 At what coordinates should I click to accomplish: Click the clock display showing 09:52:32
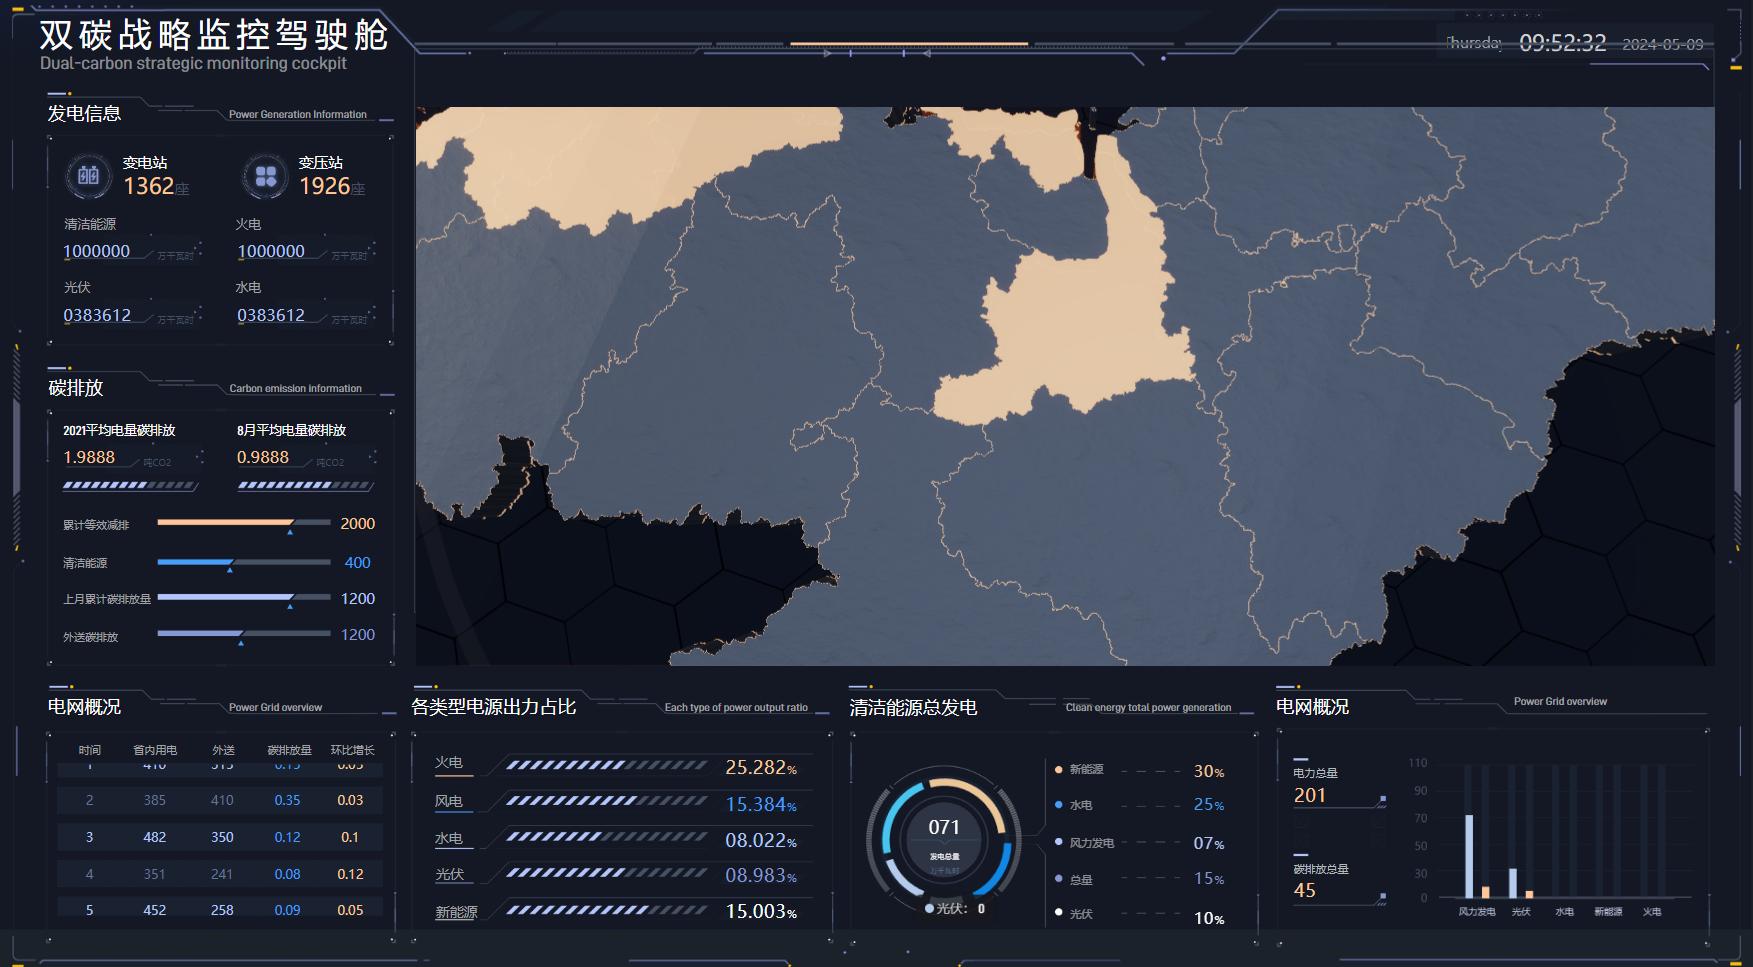[1562, 43]
